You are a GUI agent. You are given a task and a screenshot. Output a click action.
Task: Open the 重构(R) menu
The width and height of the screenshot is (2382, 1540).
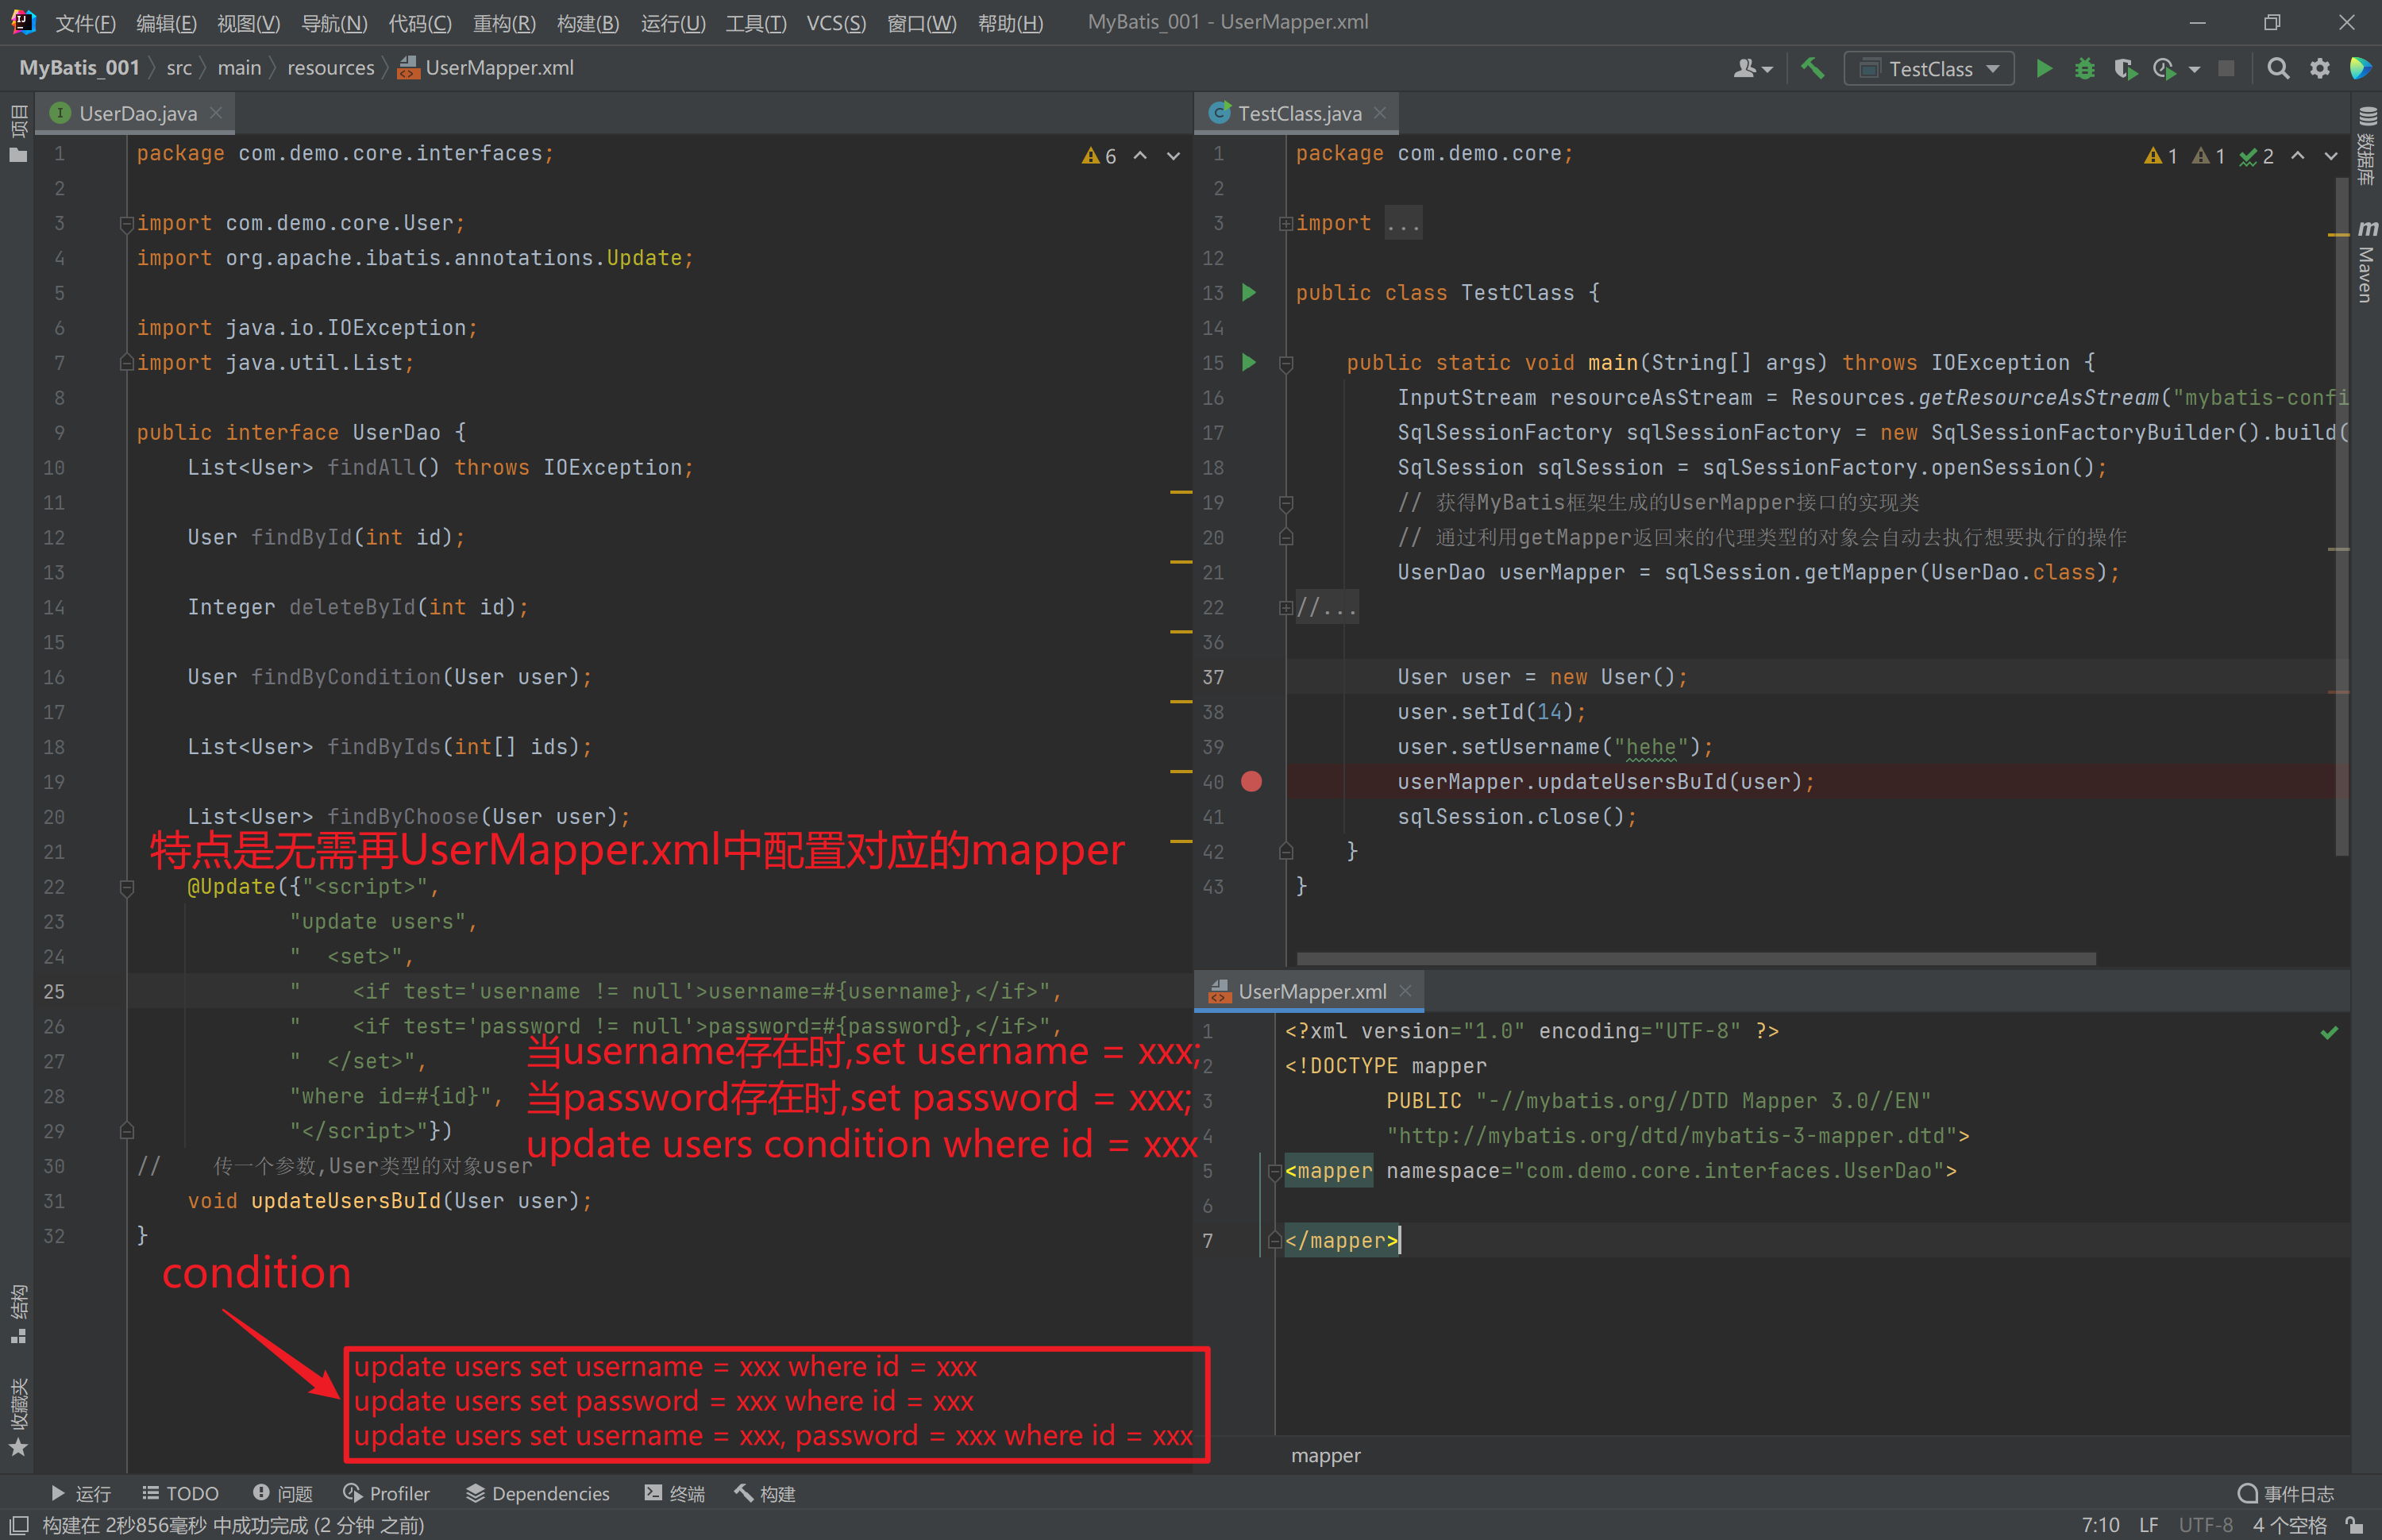point(504,22)
